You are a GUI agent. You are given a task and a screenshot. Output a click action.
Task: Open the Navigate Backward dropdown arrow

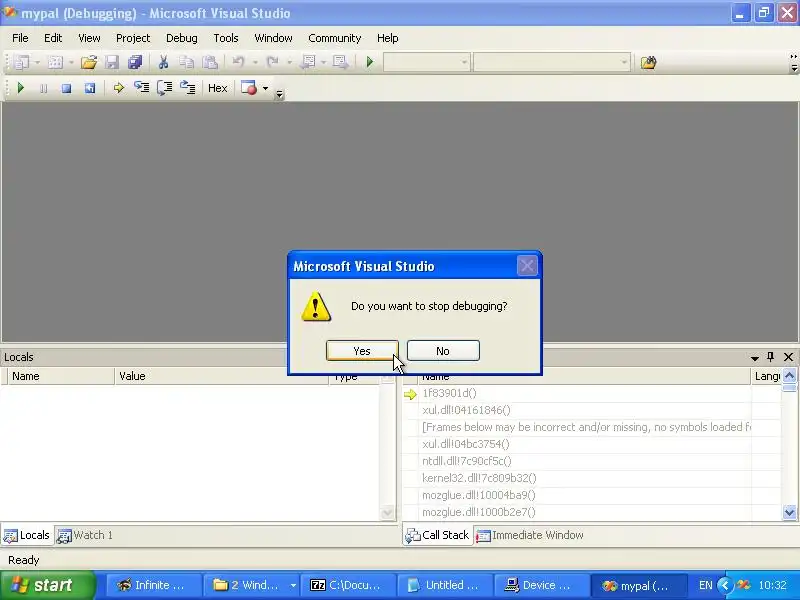click(x=323, y=62)
